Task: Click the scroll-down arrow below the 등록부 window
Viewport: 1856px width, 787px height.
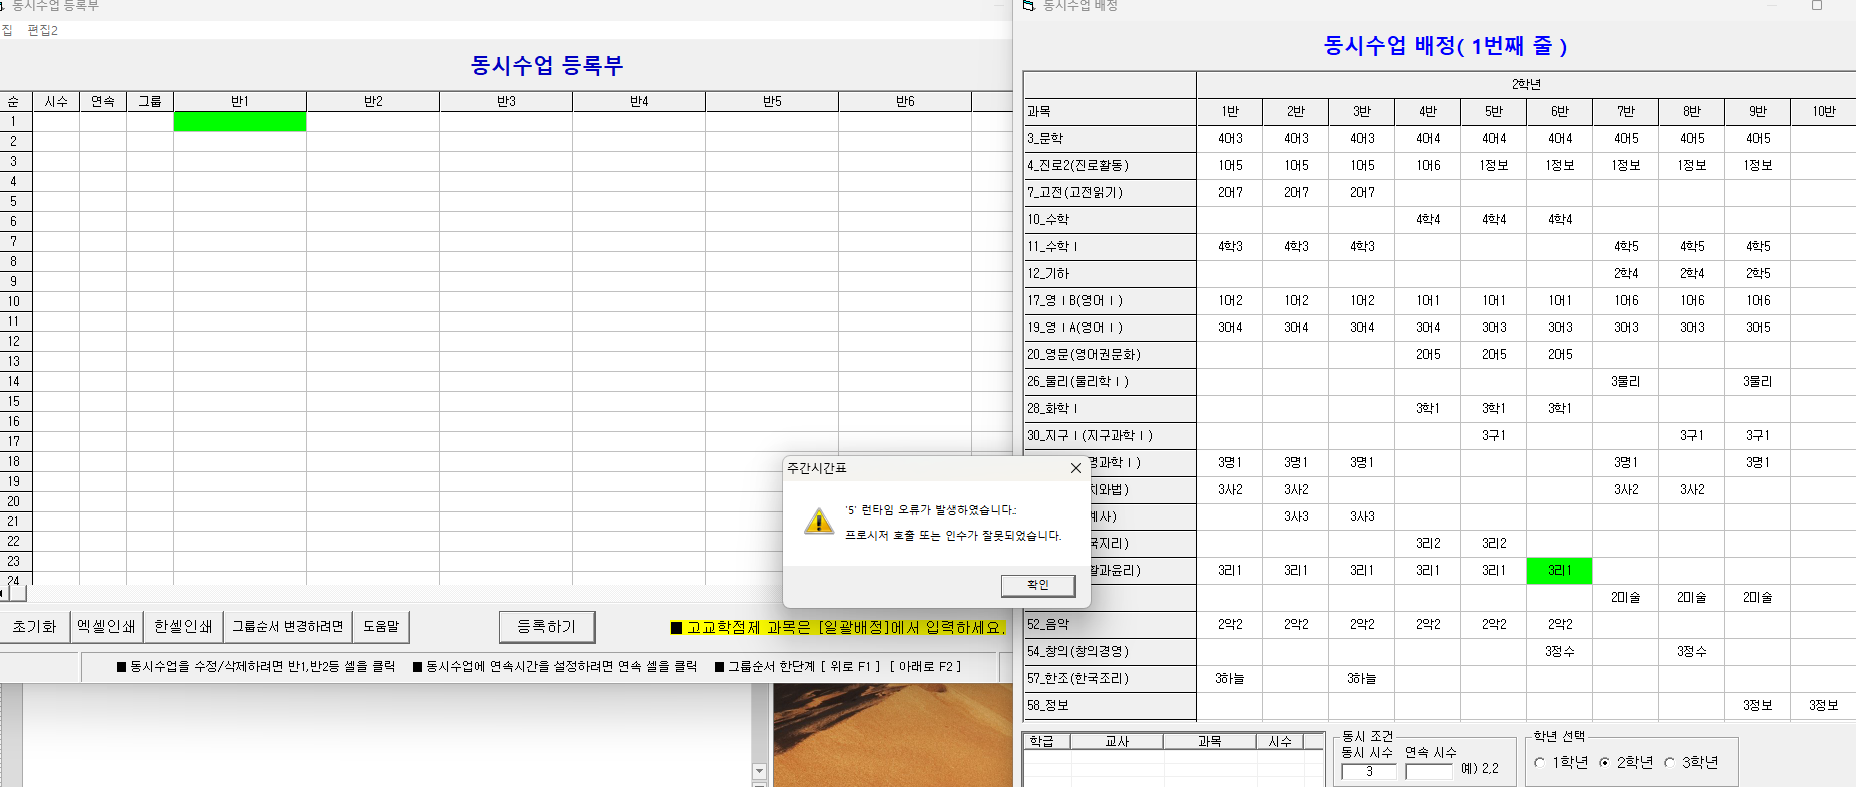Action: 759,771
